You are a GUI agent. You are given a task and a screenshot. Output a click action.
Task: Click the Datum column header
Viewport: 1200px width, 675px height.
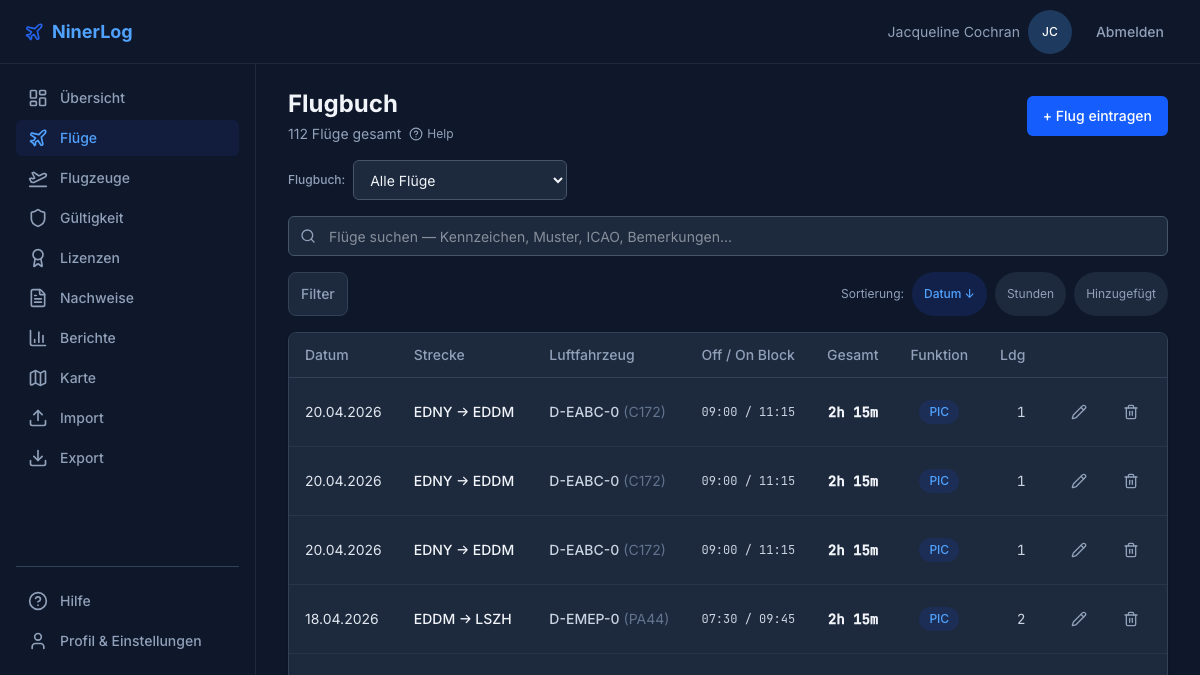(327, 355)
